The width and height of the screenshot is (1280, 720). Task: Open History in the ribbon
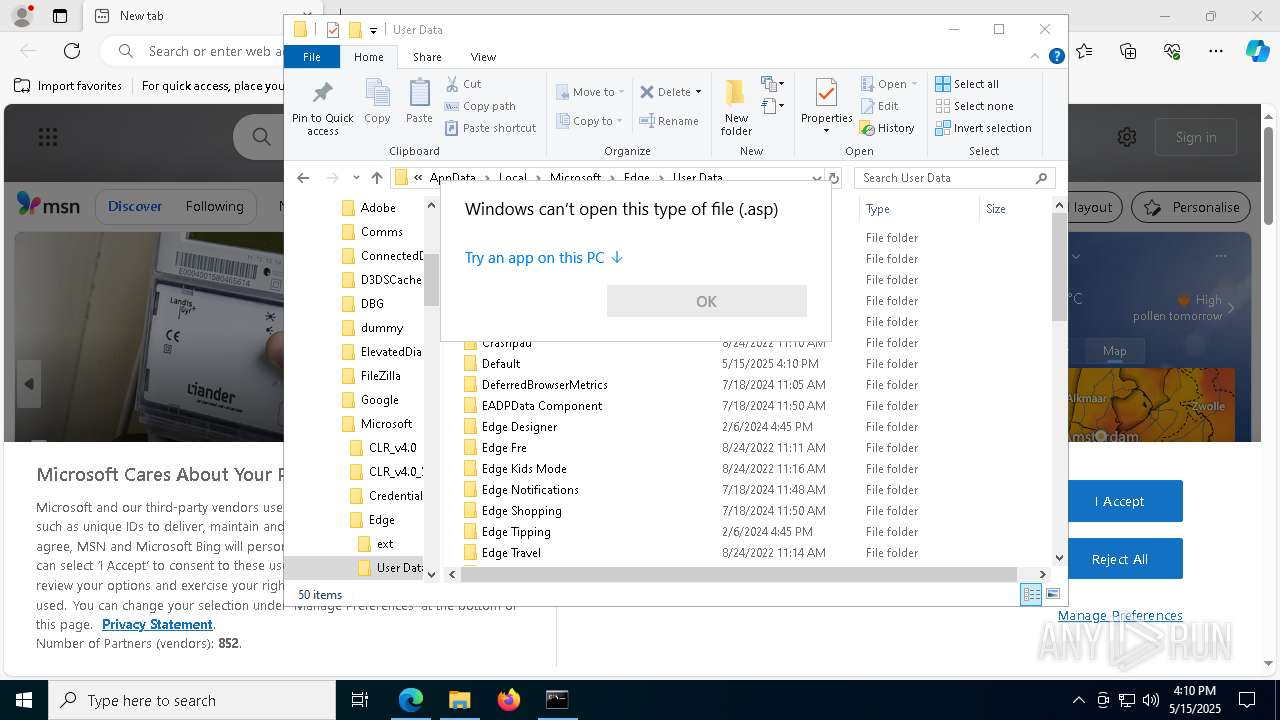tap(887, 128)
